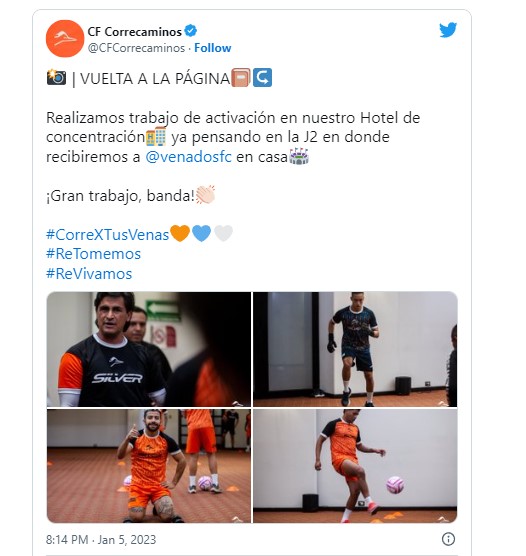This screenshot has width=526, height=556.
Task: Click the blue verified badge icon
Action: [191, 31]
